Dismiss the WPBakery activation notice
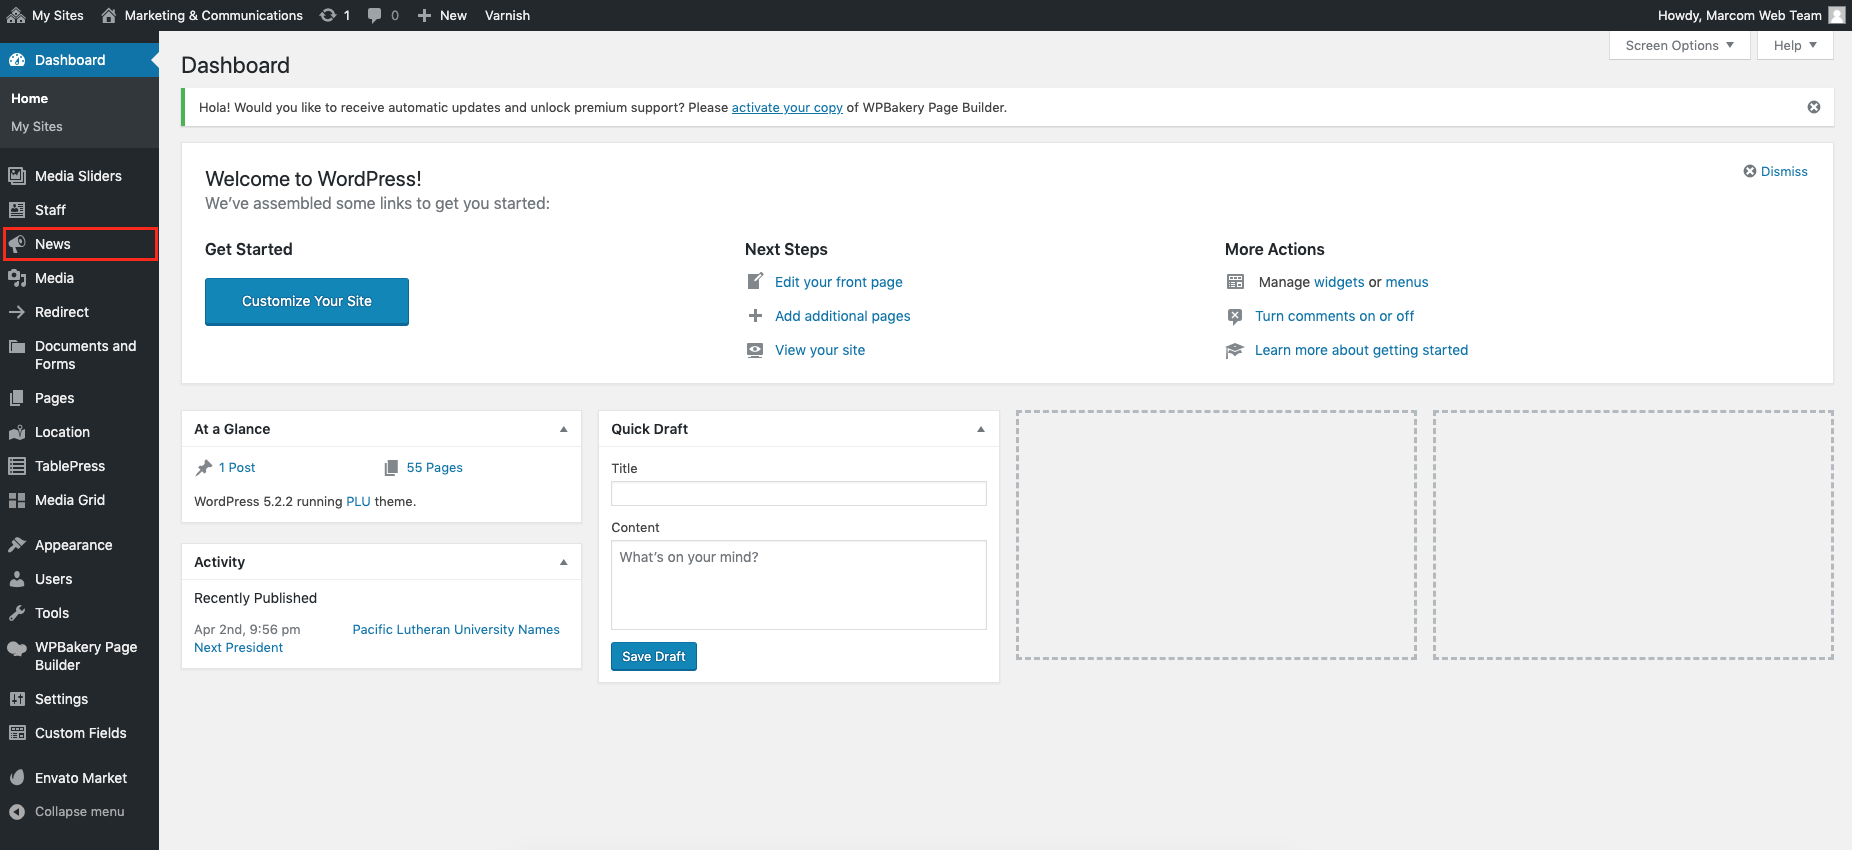 (1814, 107)
